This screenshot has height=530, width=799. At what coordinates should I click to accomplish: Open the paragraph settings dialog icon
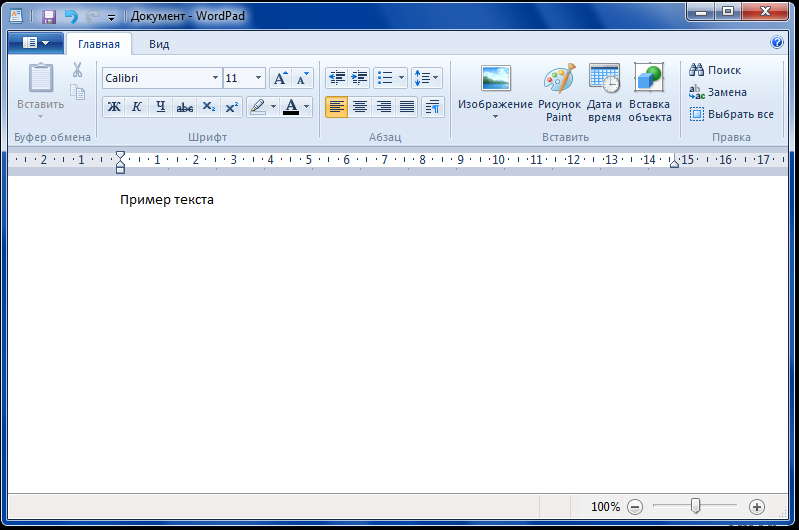pyautogui.click(x=433, y=107)
